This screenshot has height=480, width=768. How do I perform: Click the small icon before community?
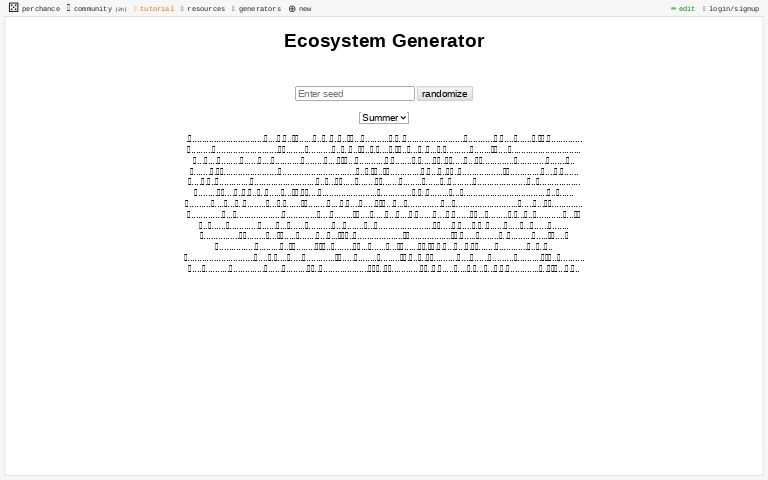(69, 8)
